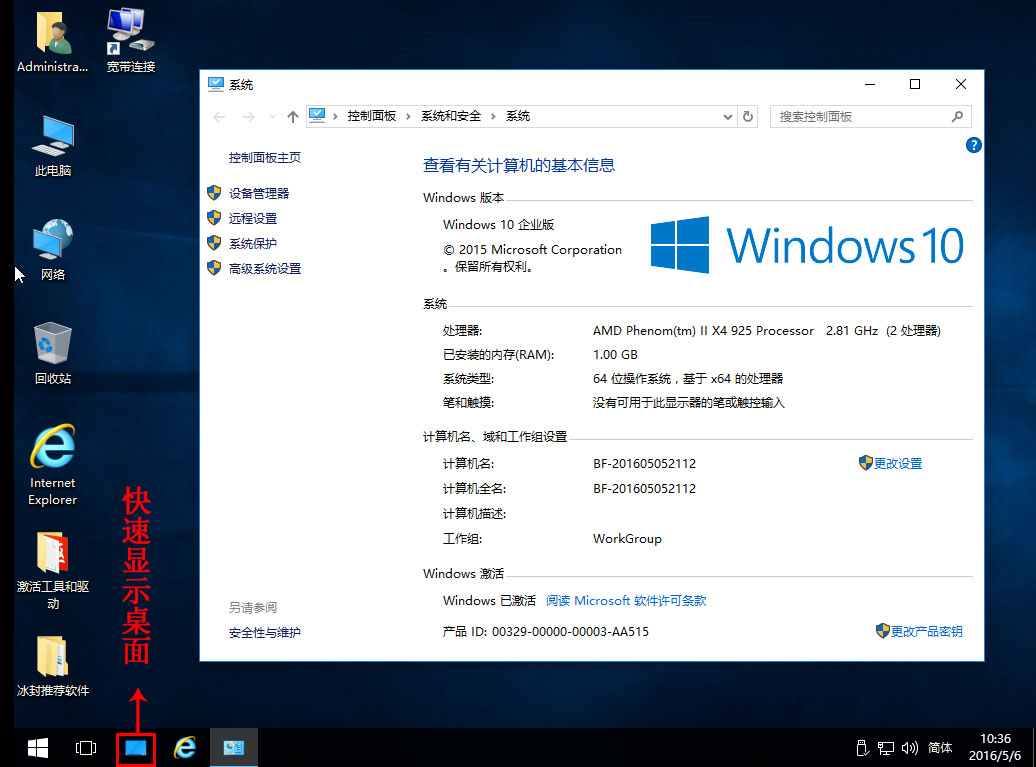Open the 宽带连接 desktop shortcut

point(131,40)
